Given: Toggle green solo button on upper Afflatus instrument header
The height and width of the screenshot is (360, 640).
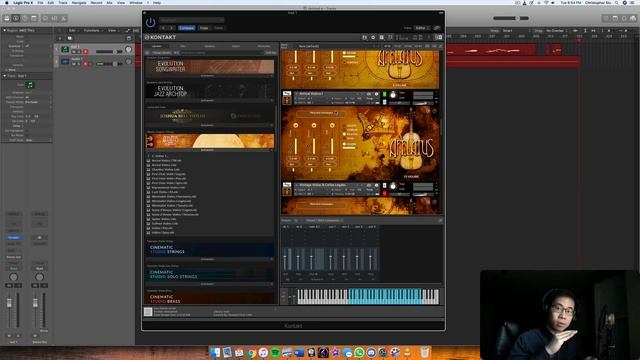Looking at the screenshot, I should (384, 95).
